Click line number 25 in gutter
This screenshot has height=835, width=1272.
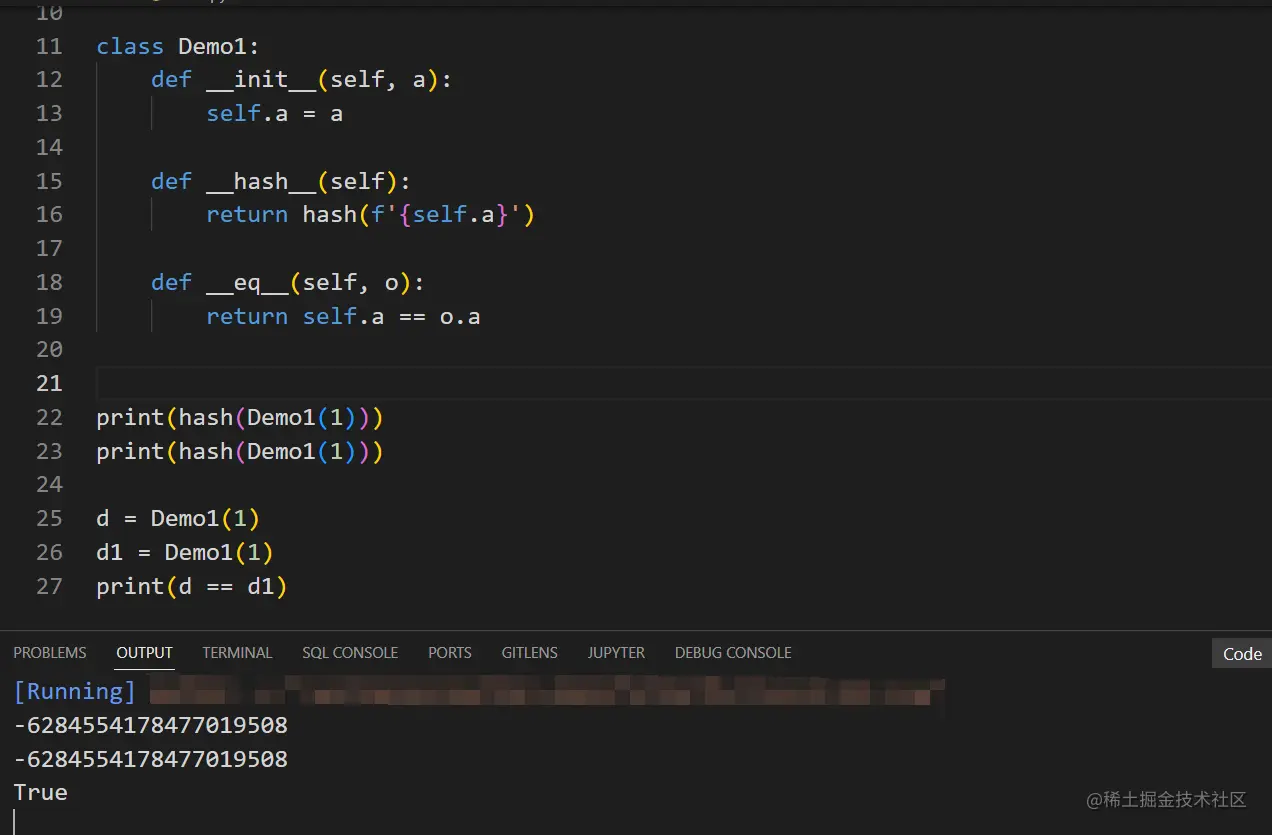(x=49, y=518)
